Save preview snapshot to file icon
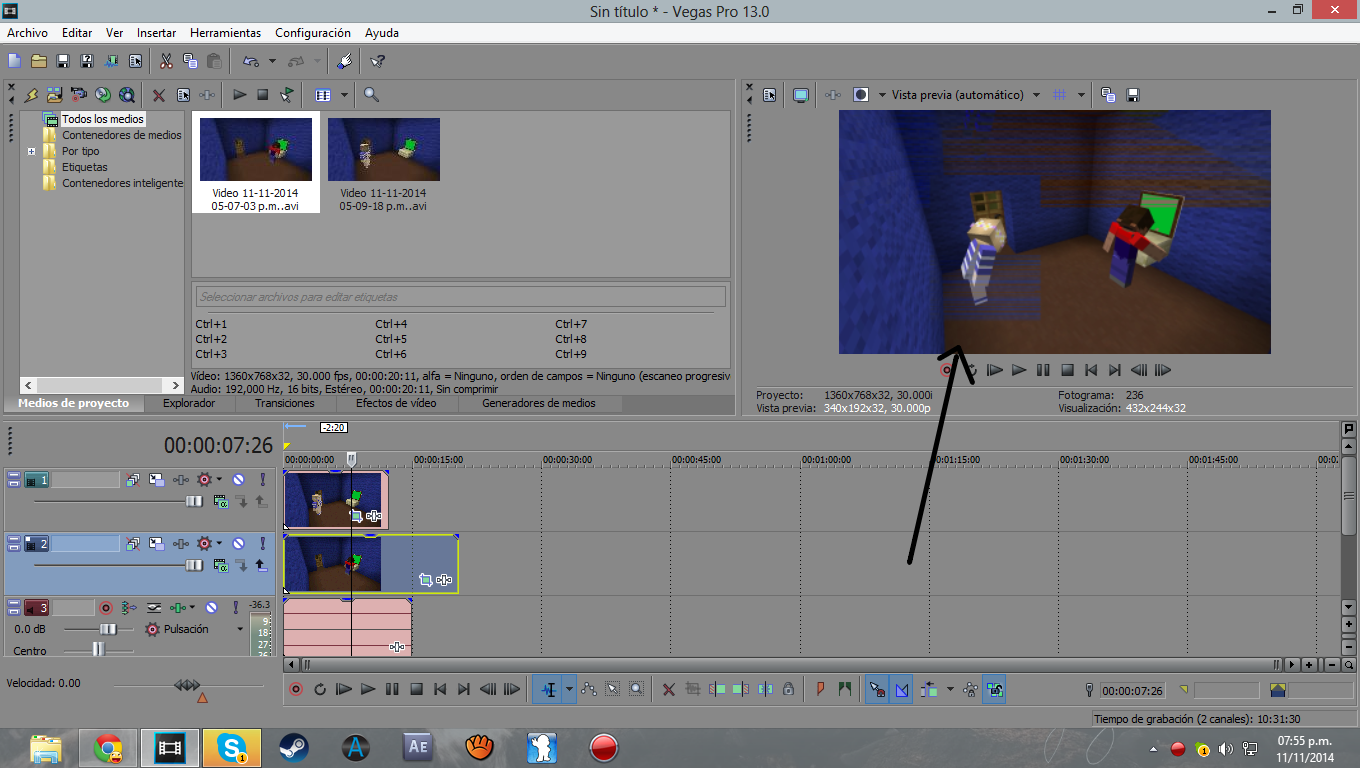 (x=1133, y=95)
